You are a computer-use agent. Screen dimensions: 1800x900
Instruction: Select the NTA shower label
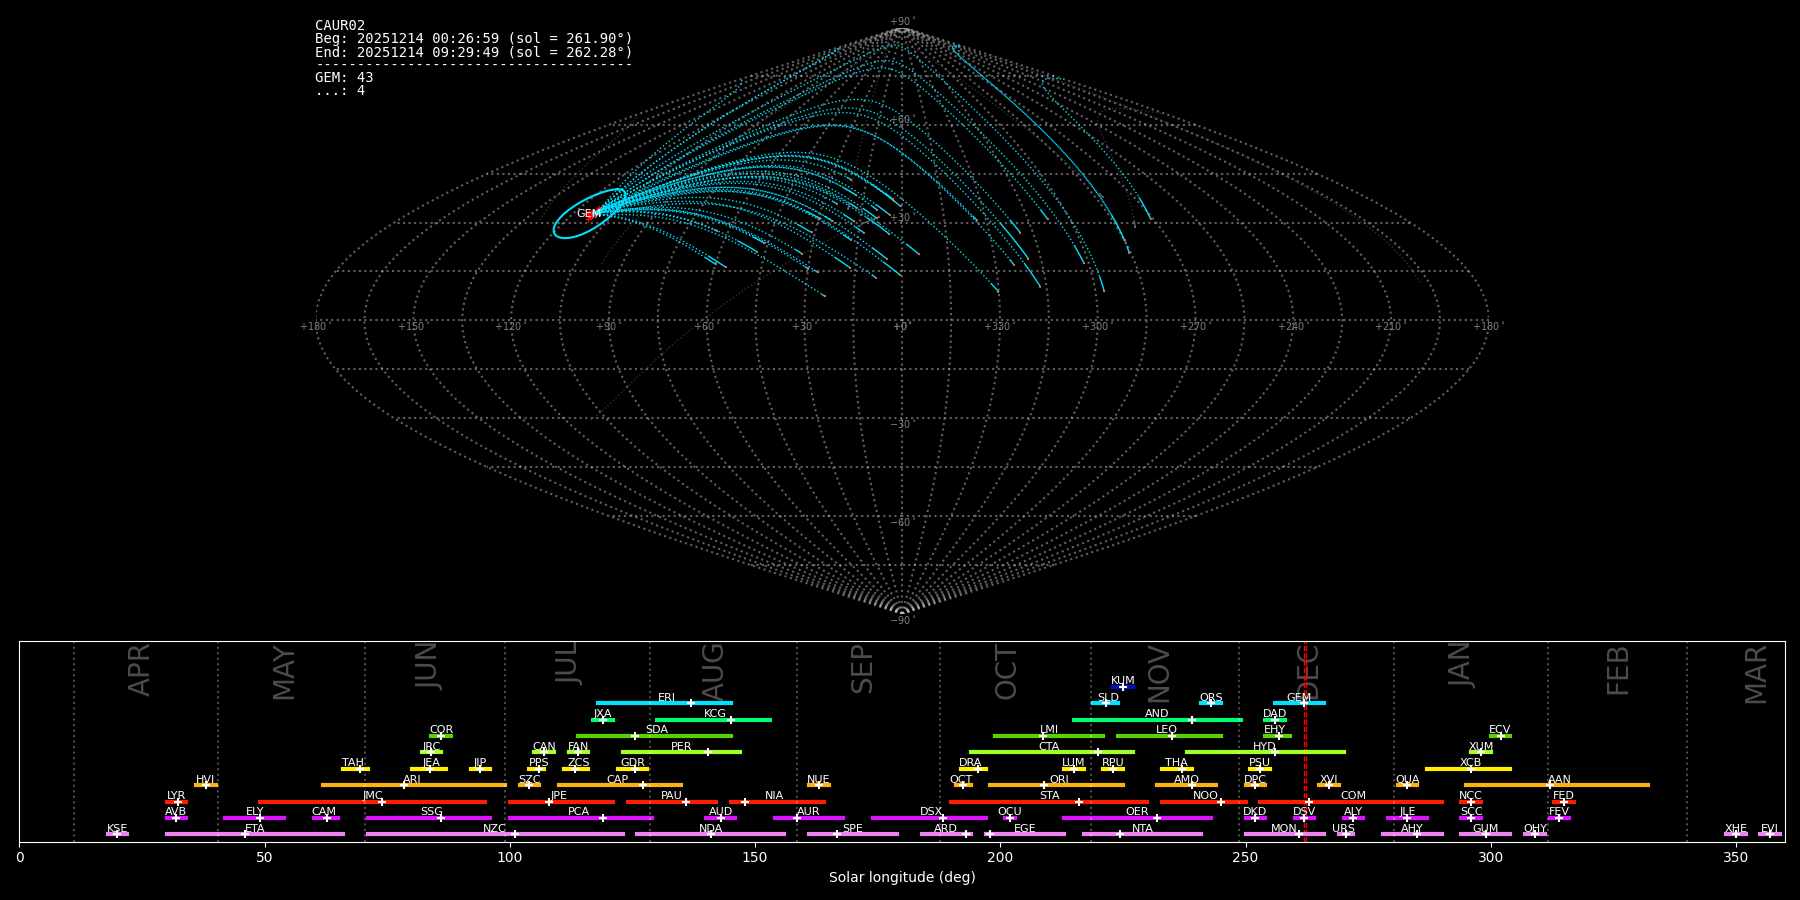pyautogui.click(x=1142, y=829)
